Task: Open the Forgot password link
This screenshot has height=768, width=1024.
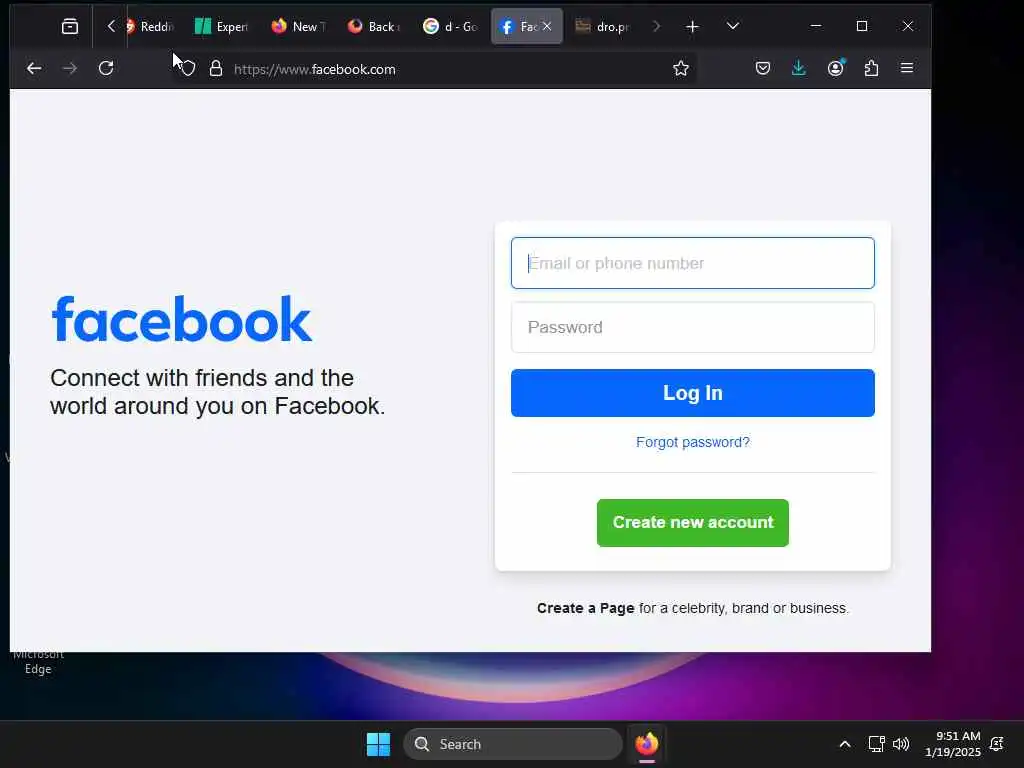Action: 692,442
